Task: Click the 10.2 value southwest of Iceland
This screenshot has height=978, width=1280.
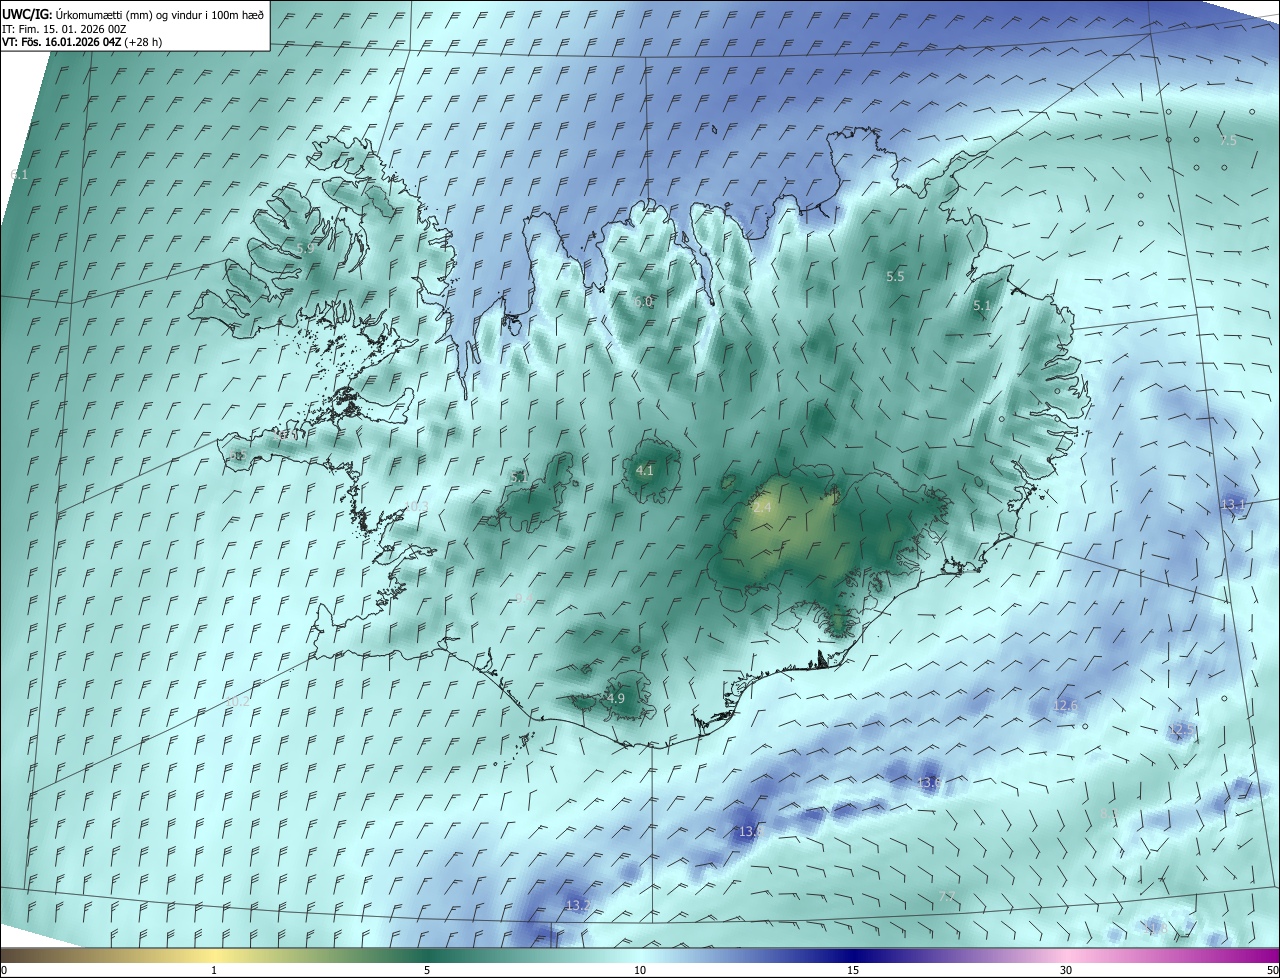Action: pos(238,702)
